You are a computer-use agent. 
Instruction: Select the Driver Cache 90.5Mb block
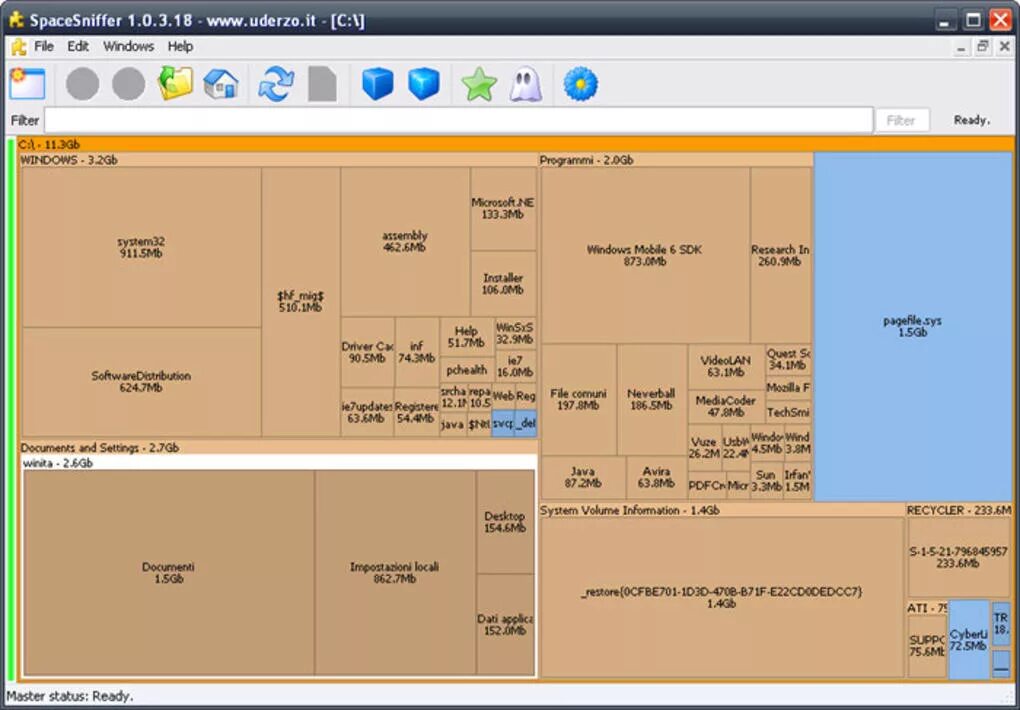pyautogui.click(x=368, y=352)
